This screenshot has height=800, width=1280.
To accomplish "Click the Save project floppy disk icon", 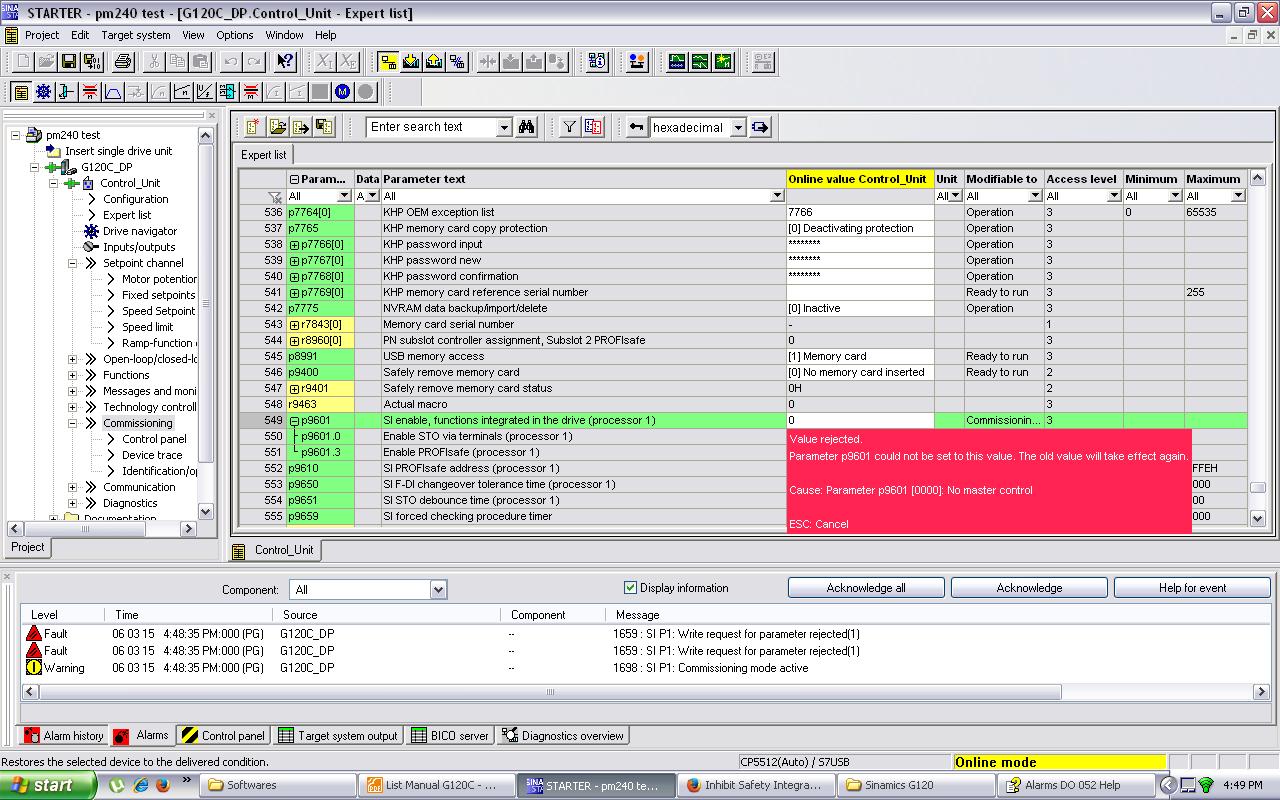I will point(69,62).
